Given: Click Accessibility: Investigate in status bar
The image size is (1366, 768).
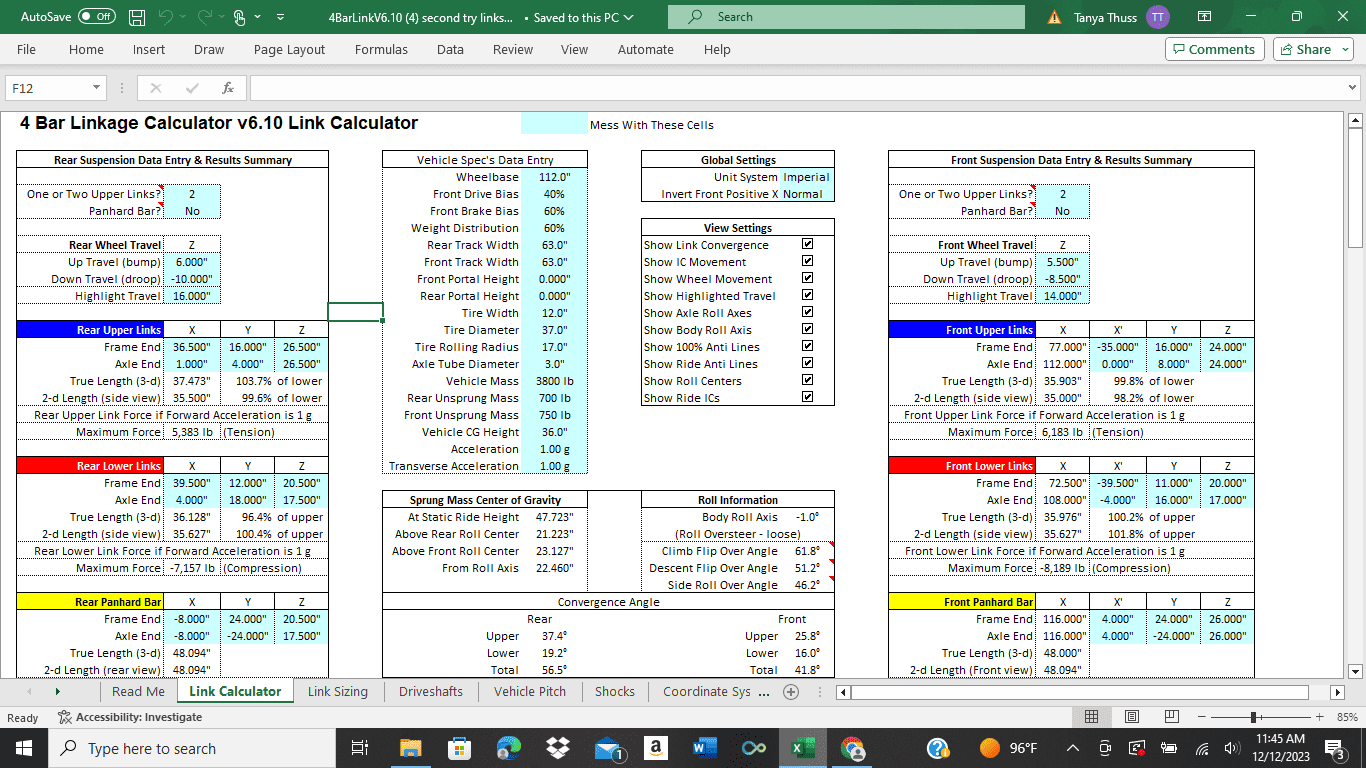Looking at the screenshot, I should [129, 717].
